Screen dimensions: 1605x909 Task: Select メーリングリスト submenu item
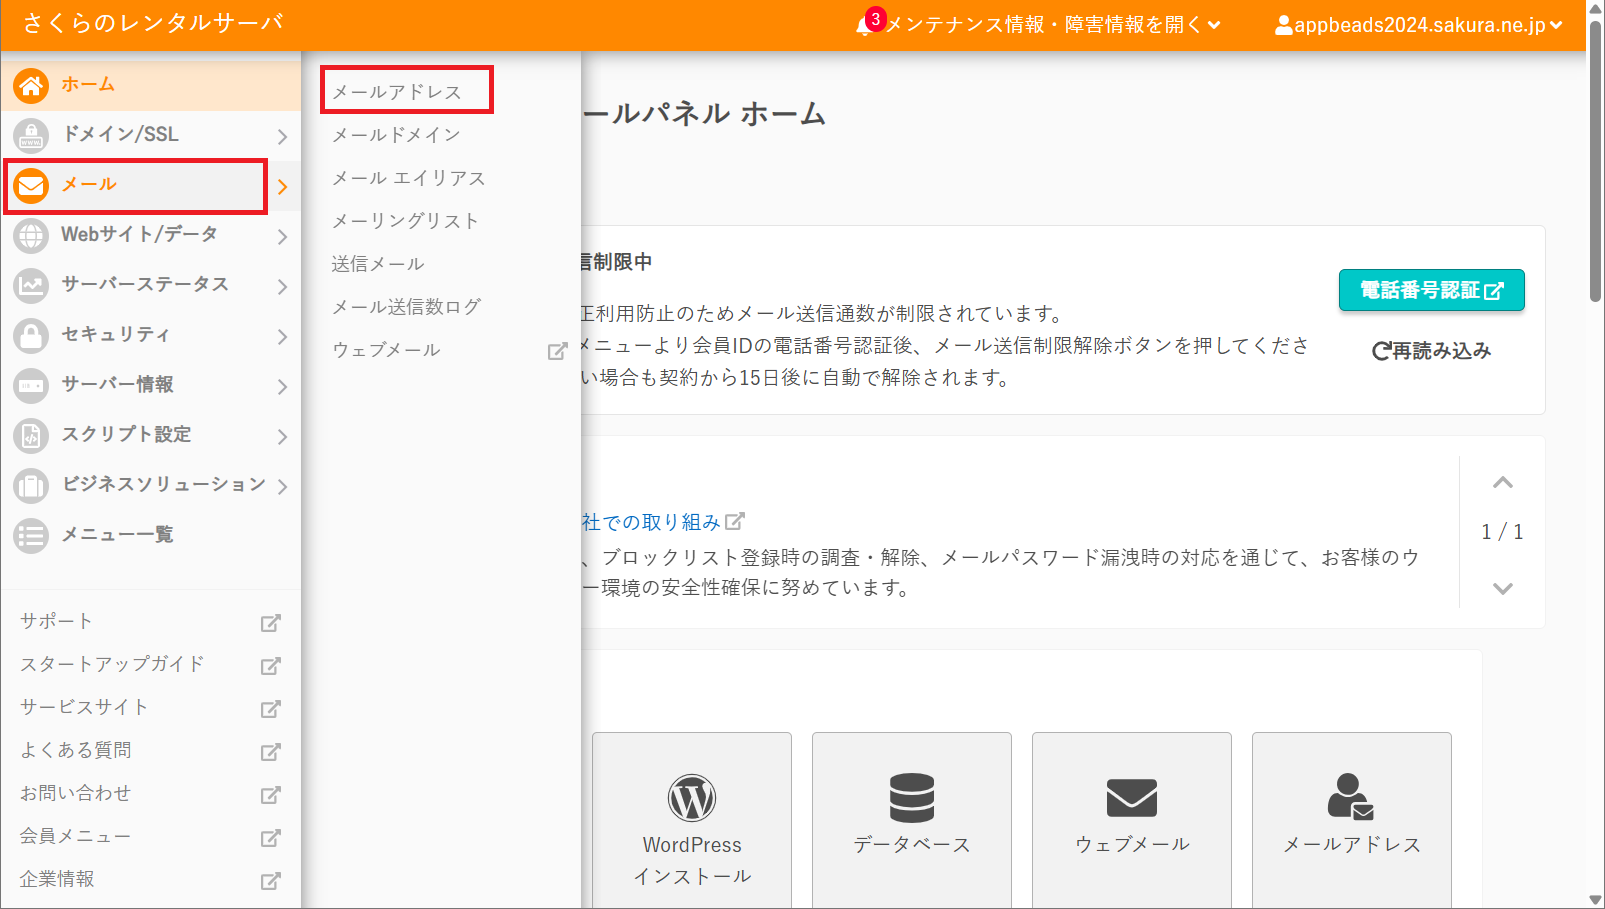(405, 221)
